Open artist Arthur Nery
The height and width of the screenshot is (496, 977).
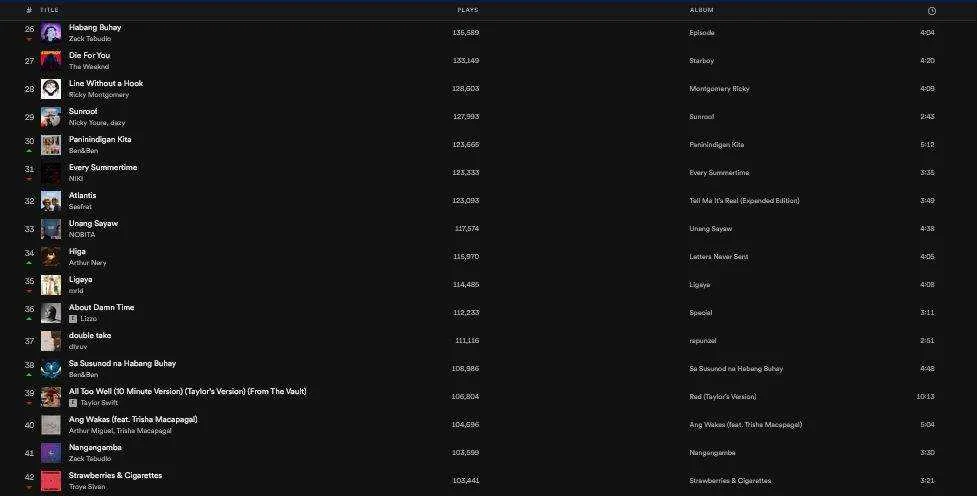coord(87,263)
